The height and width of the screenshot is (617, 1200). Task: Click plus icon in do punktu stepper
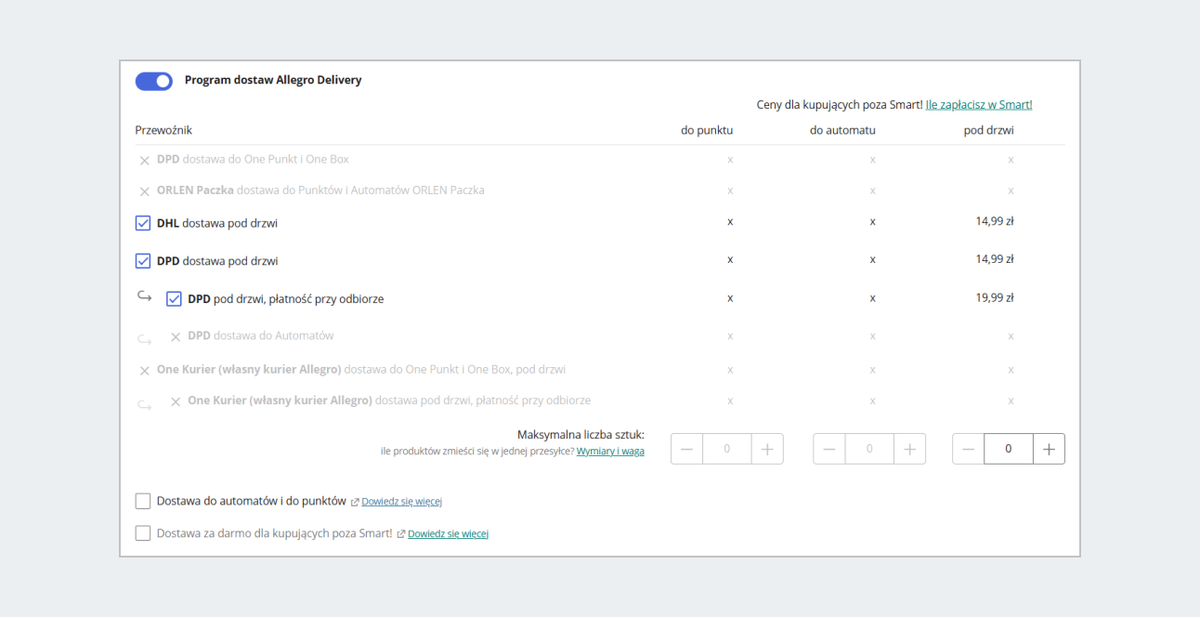coord(767,449)
